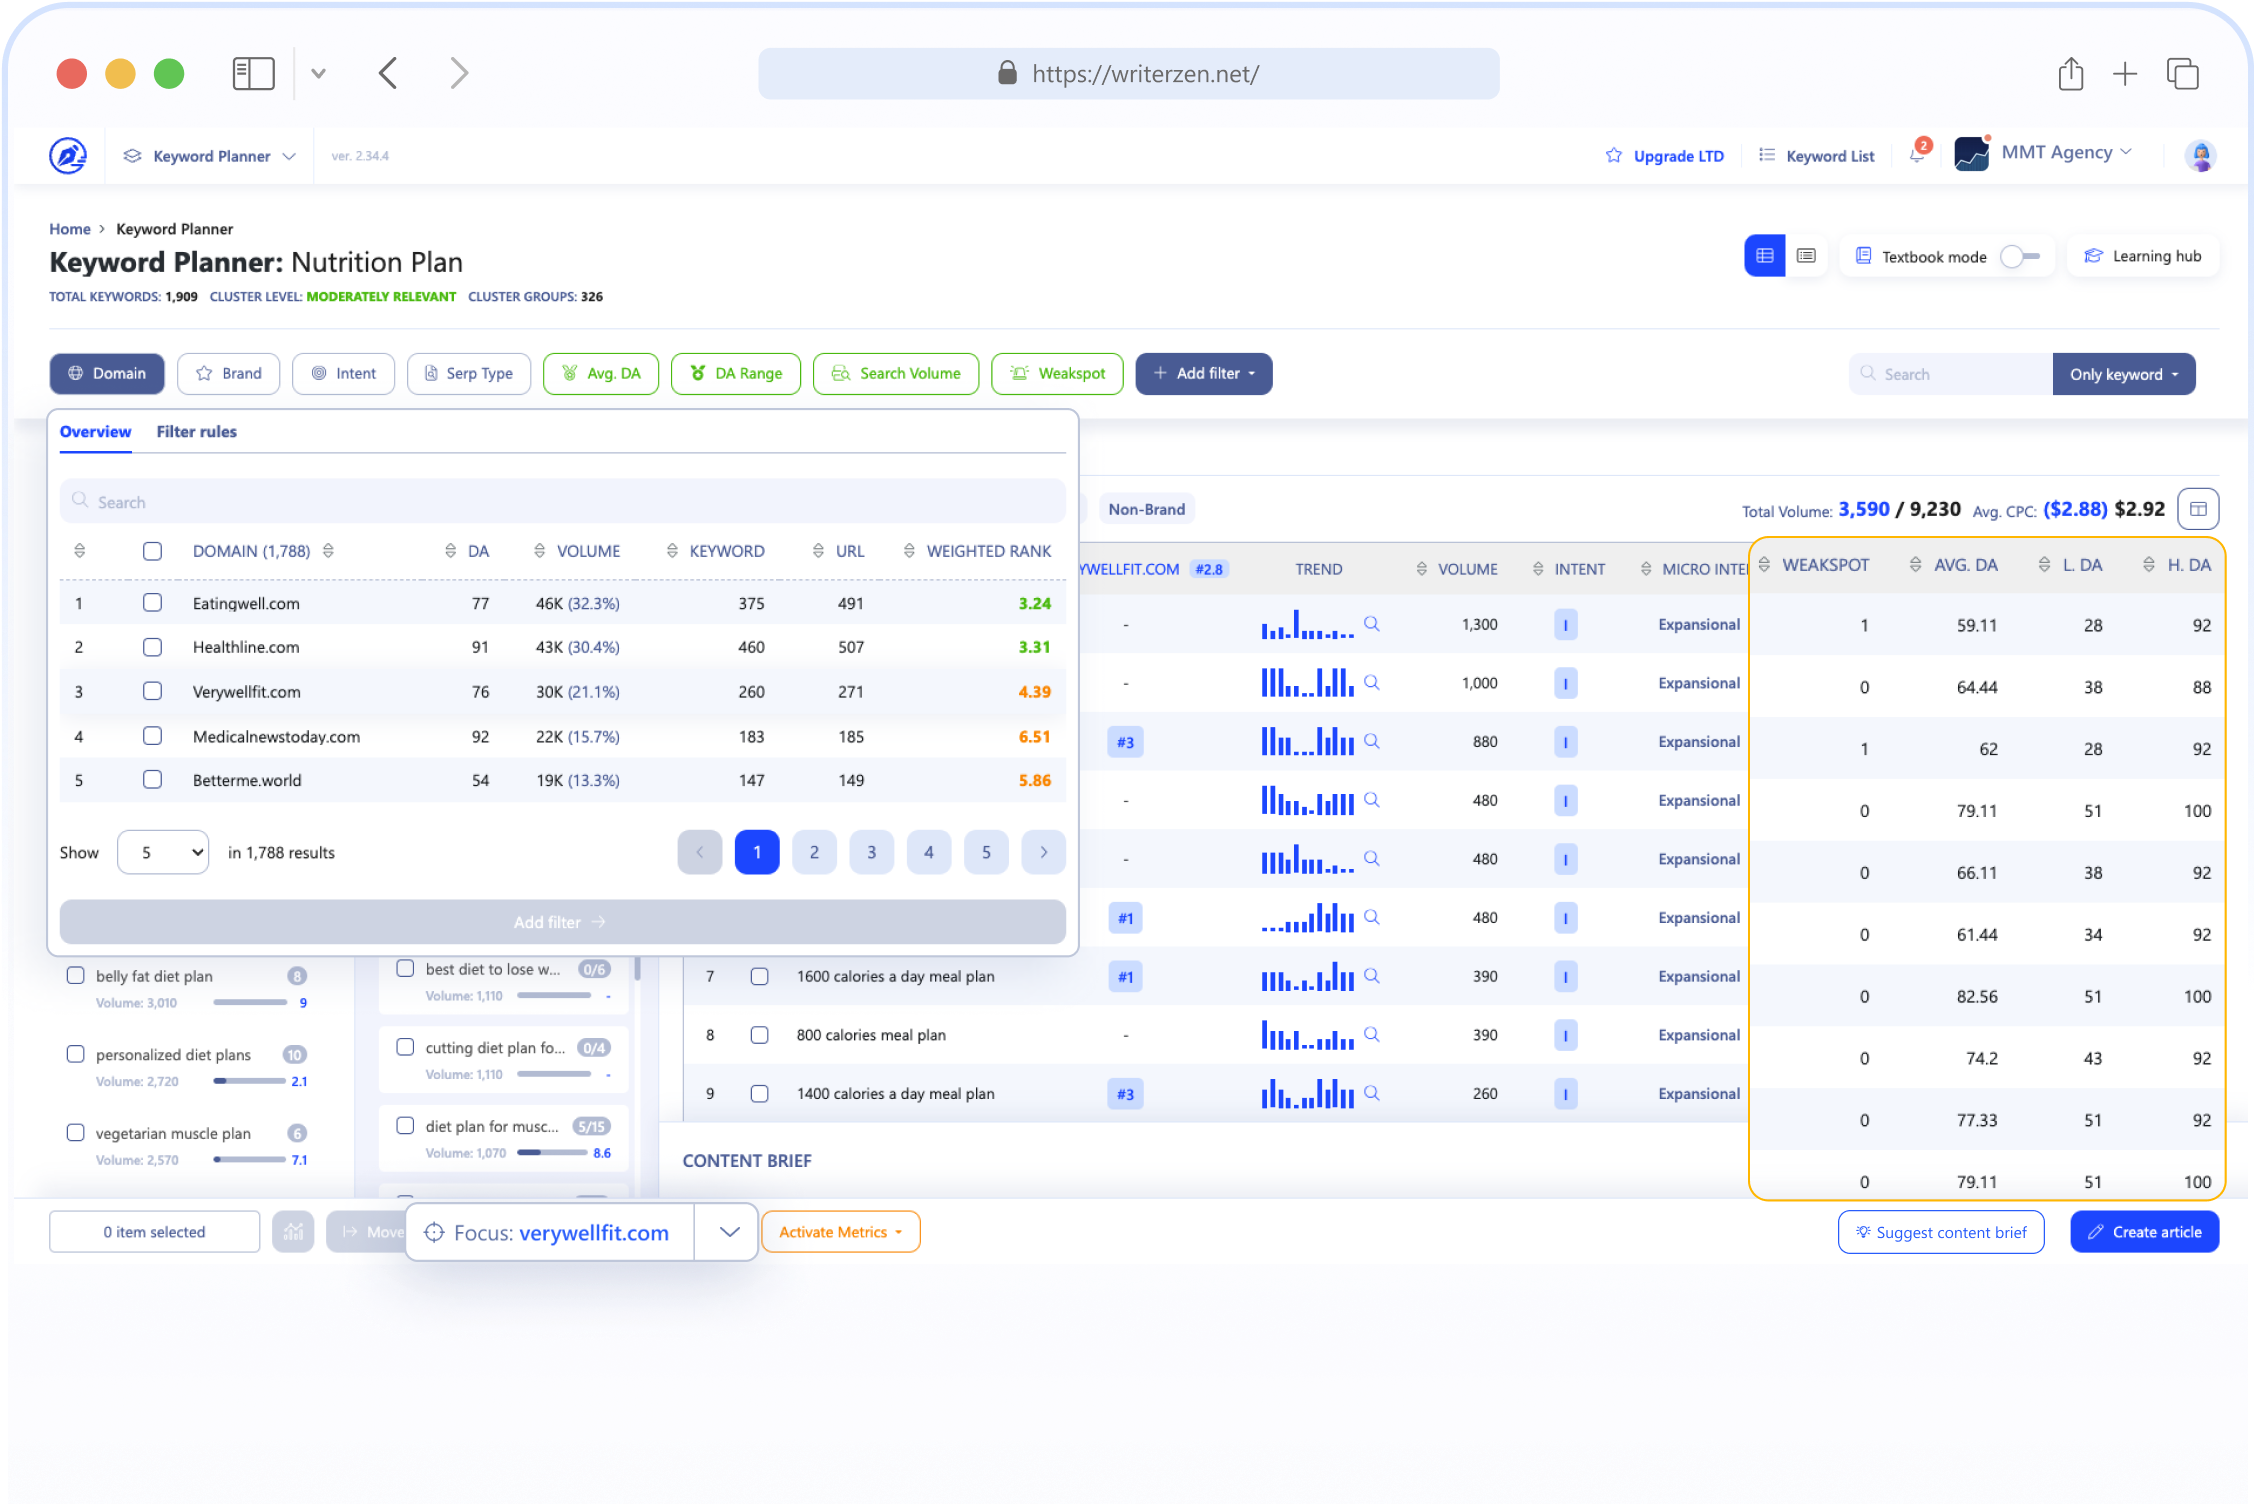The width and height of the screenshot is (2254, 1510).
Task: Click the trend magnifier for 800 calories meal plan
Action: [x=1371, y=1034]
